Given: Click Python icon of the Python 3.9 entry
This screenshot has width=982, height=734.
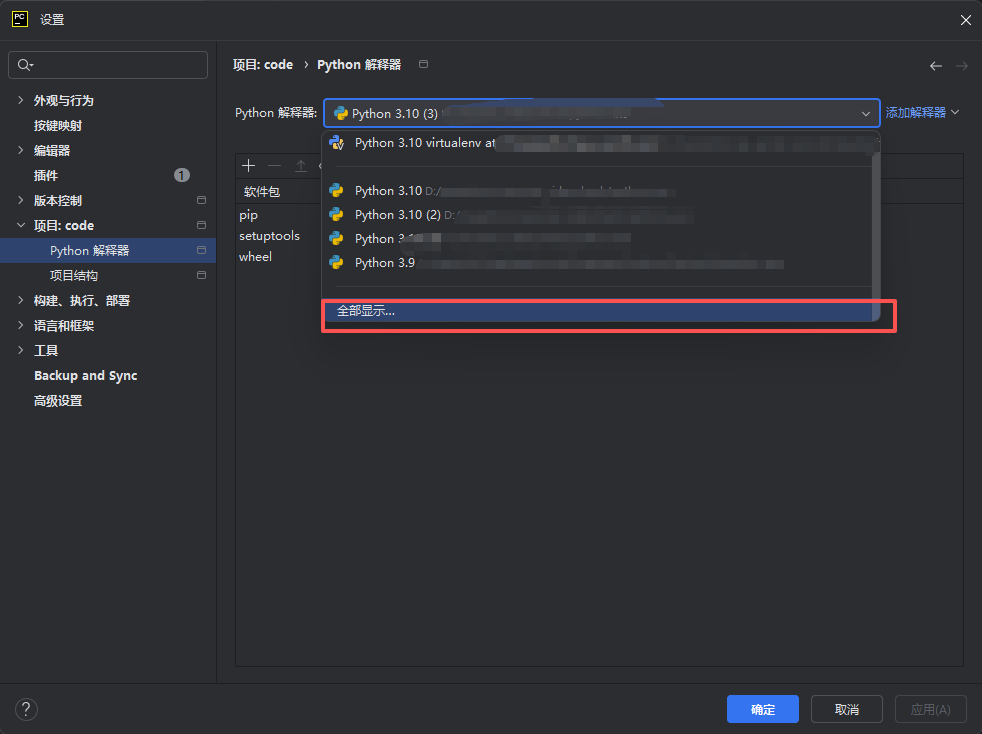Looking at the screenshot, I should pyautogui.click(x=336, y=262).
